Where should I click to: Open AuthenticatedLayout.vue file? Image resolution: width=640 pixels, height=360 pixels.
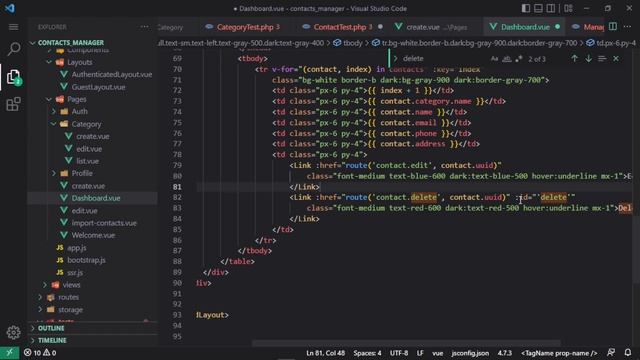coord(111,75)
